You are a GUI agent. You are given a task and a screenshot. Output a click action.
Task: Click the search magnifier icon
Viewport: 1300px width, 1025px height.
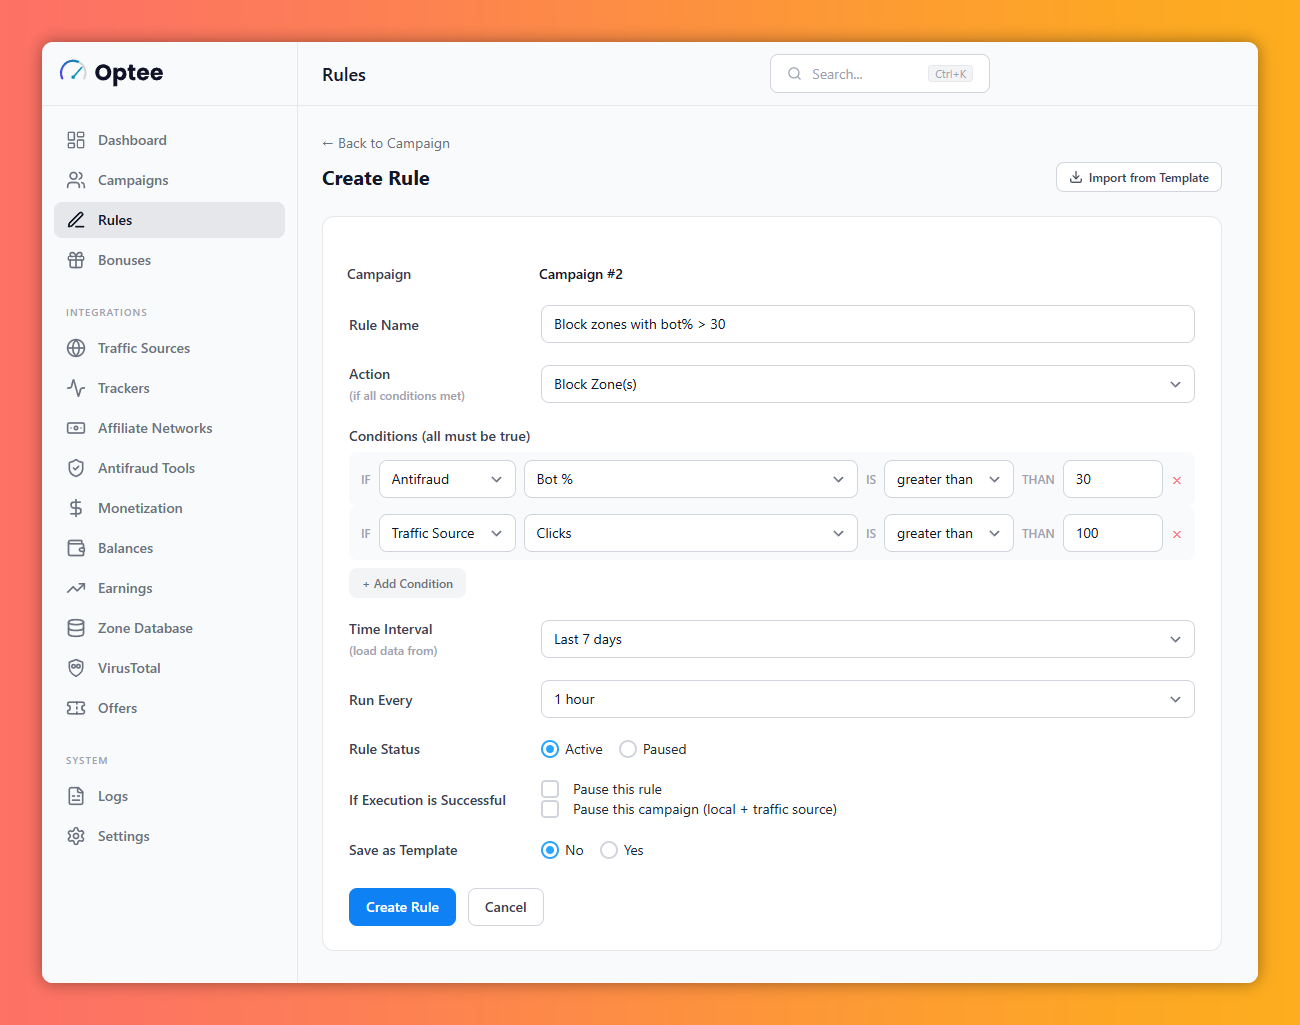pos(795,74)
